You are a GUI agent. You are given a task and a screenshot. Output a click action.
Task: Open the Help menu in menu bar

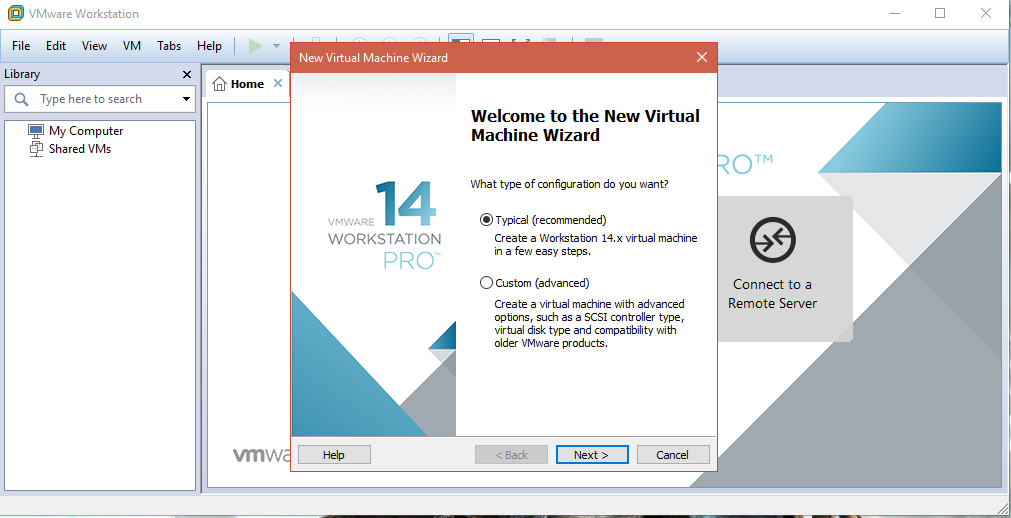coord(210,46)
